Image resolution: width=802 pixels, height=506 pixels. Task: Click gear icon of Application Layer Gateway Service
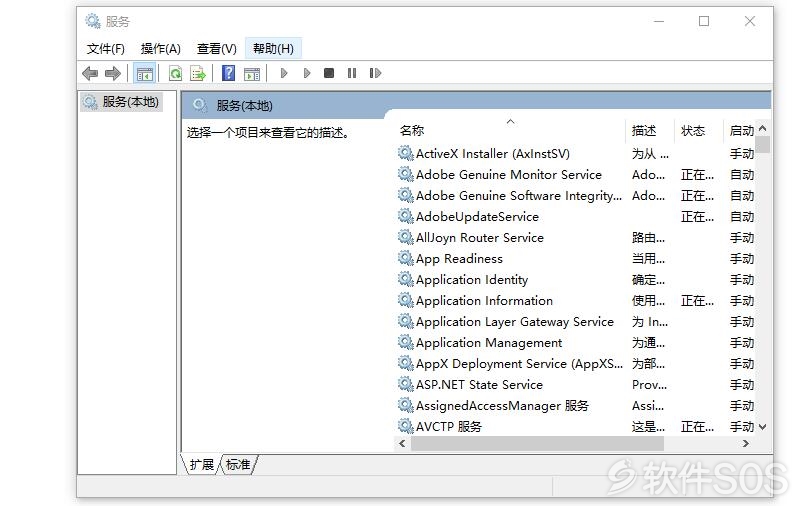point(406,321)
